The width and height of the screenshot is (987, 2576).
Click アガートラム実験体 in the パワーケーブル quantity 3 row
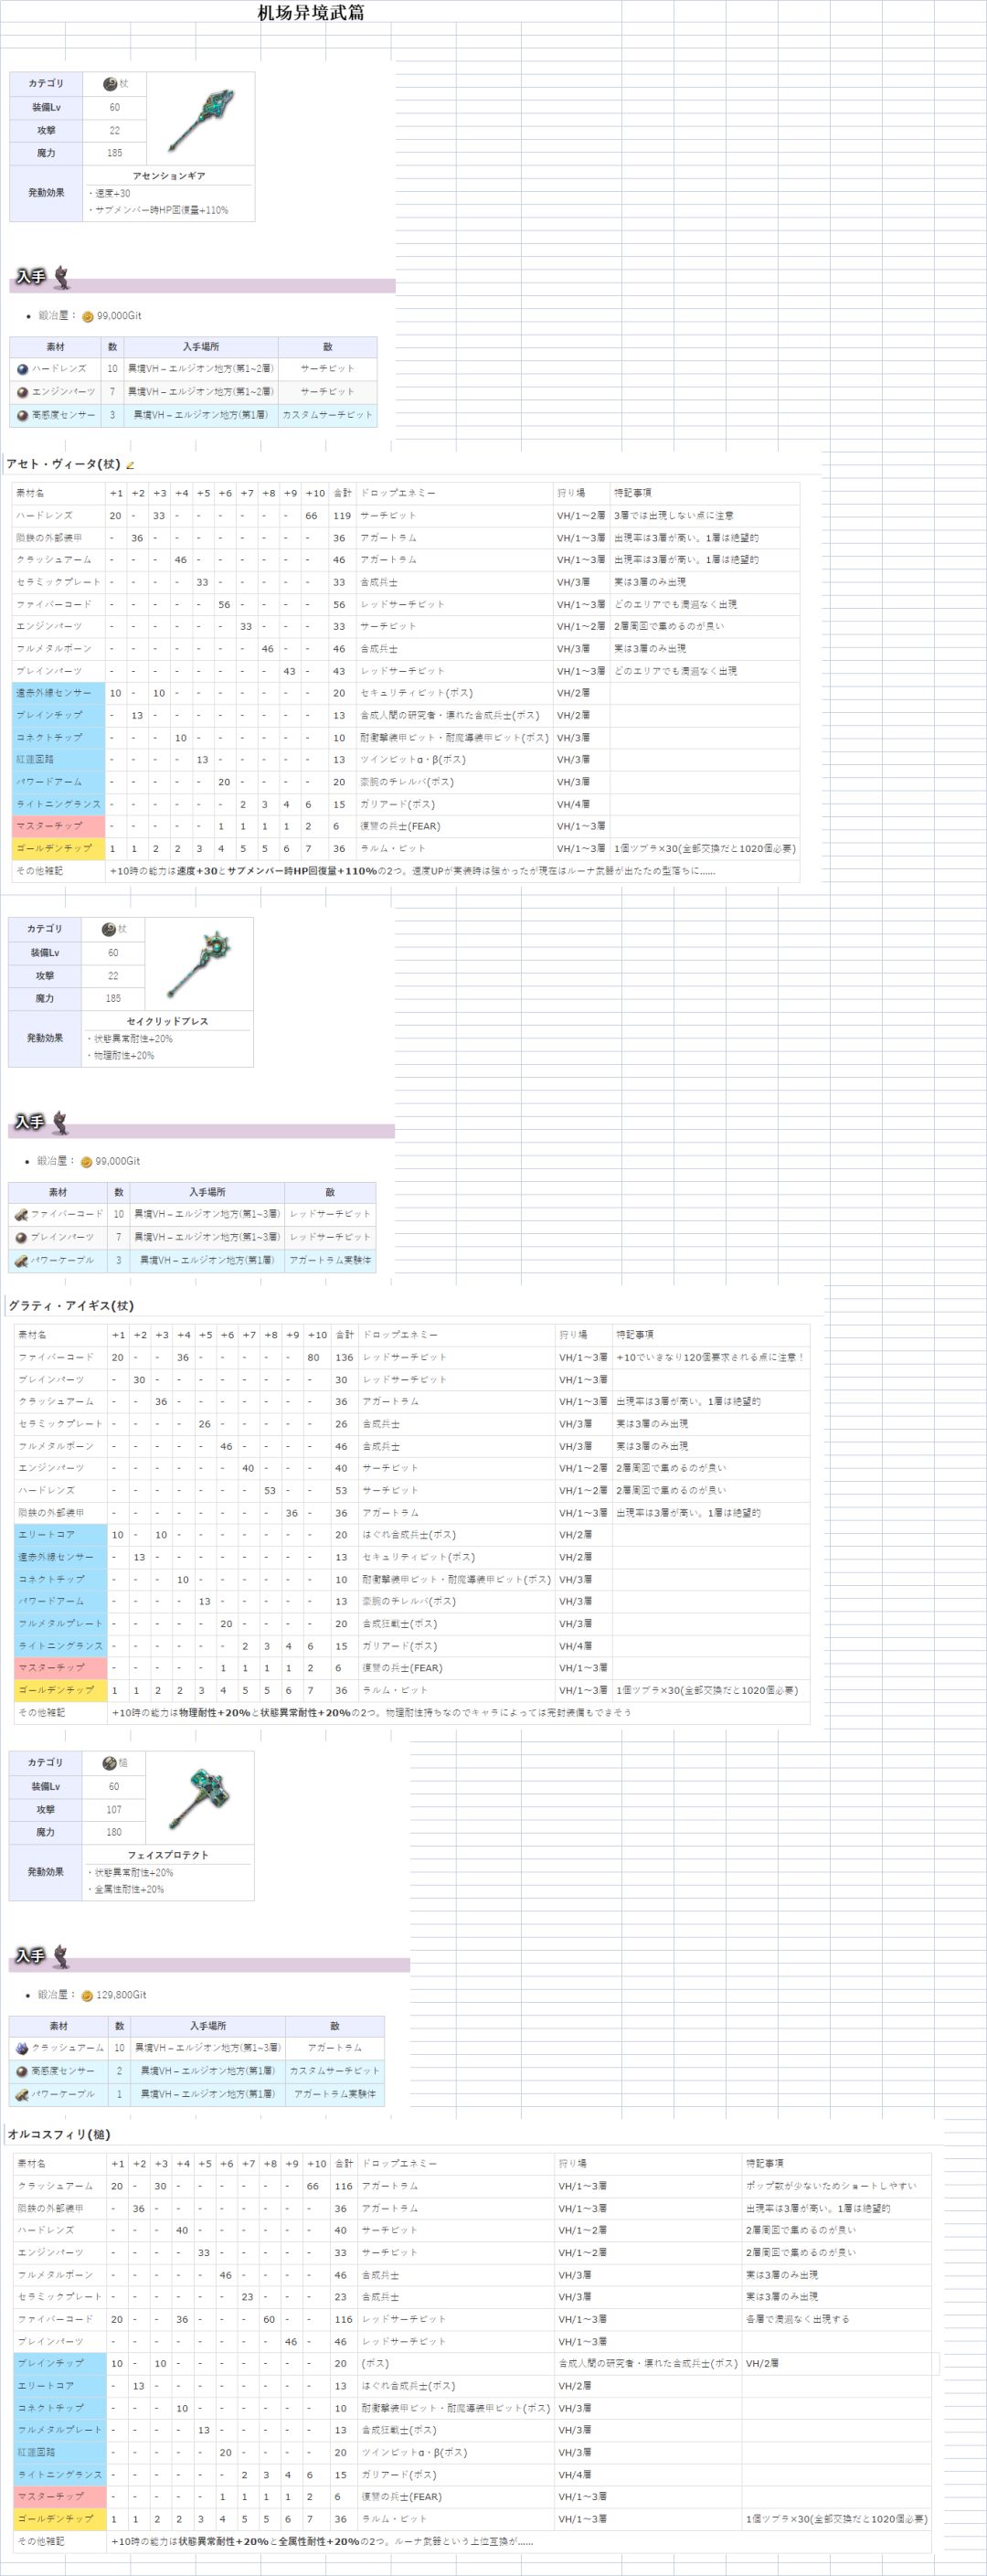(330, 1261)
